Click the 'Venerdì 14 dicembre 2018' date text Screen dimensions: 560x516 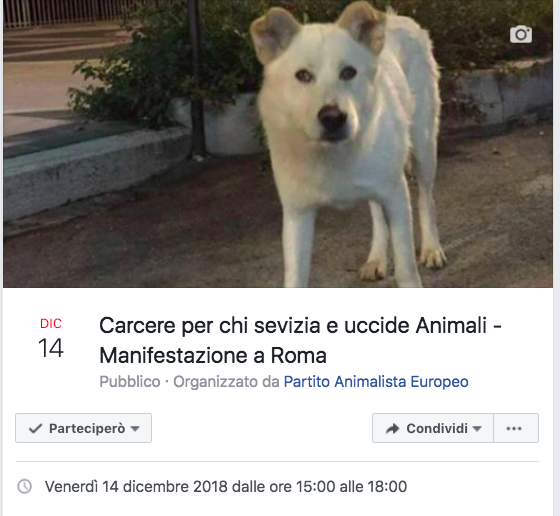coord(136,487)
